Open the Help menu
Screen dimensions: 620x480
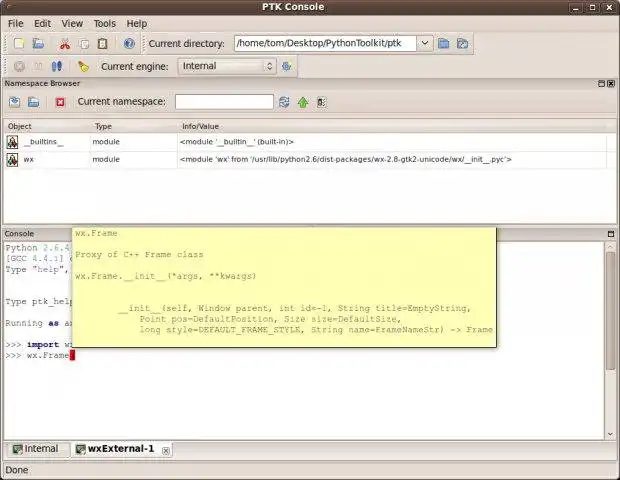pos(137,24)
